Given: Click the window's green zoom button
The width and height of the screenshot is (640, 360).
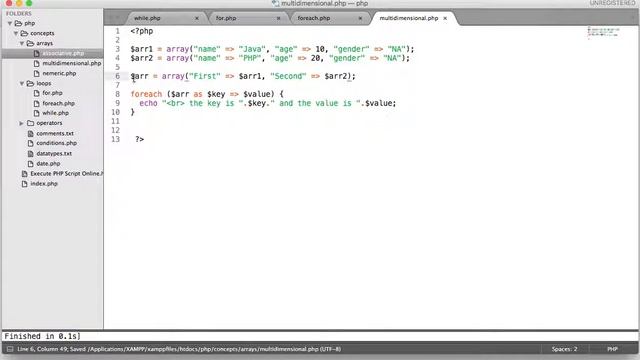Looking at the screenshot, I should point(29,3).
